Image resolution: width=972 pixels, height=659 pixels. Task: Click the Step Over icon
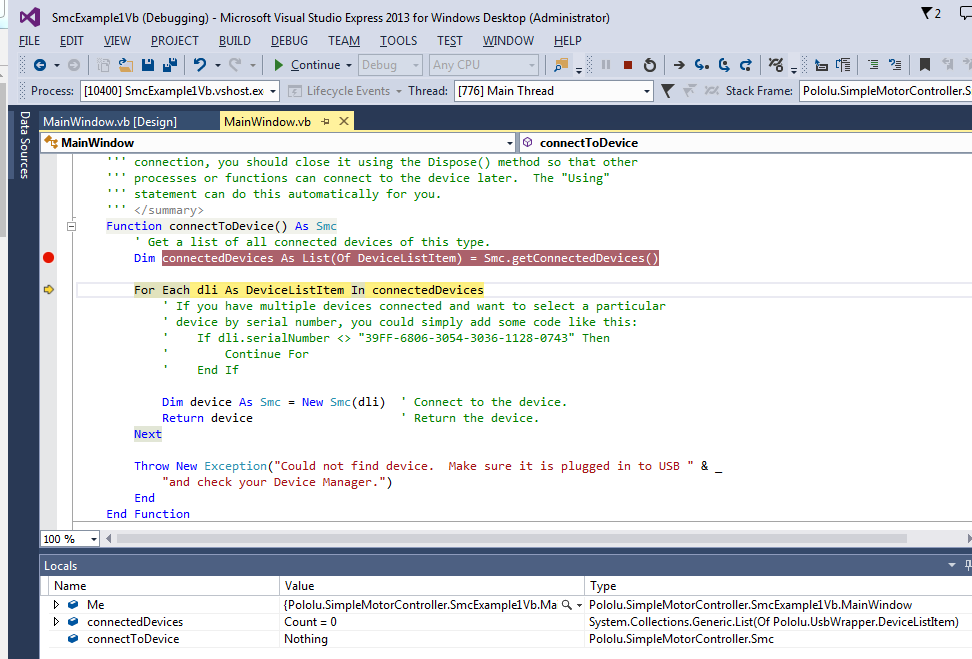pyautogui.click(x=723, y=65)
